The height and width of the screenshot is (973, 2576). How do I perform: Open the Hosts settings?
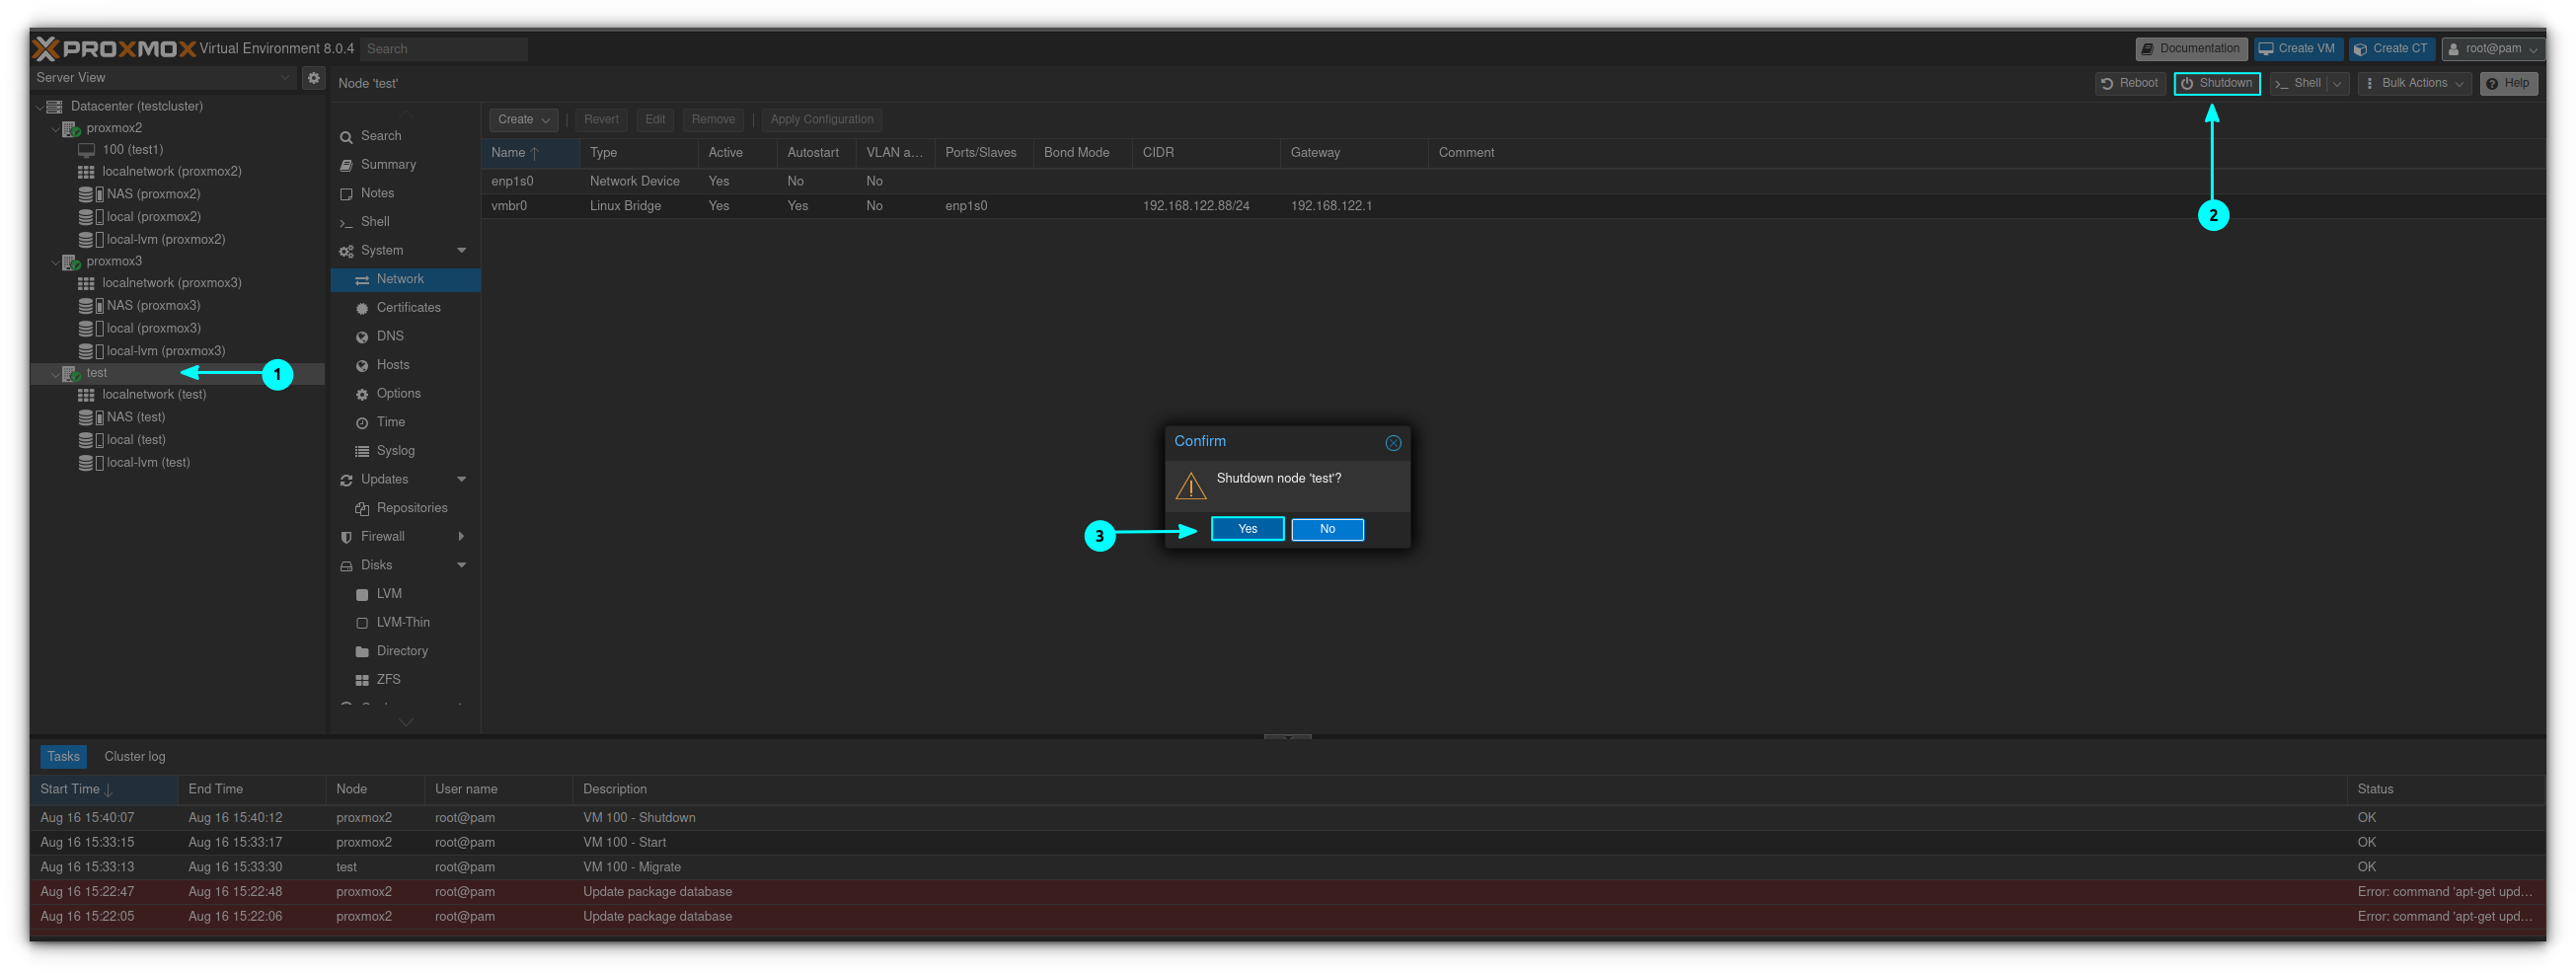[x=393, y=365]
